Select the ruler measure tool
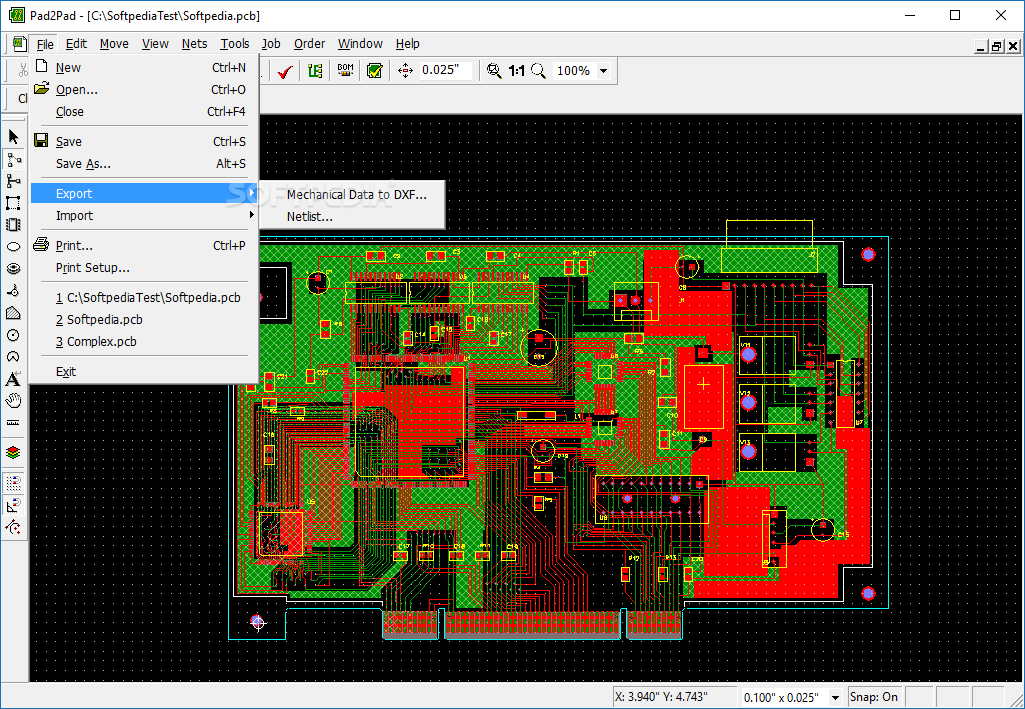This screenshot has height=709, width=1025. pos(13,424)
